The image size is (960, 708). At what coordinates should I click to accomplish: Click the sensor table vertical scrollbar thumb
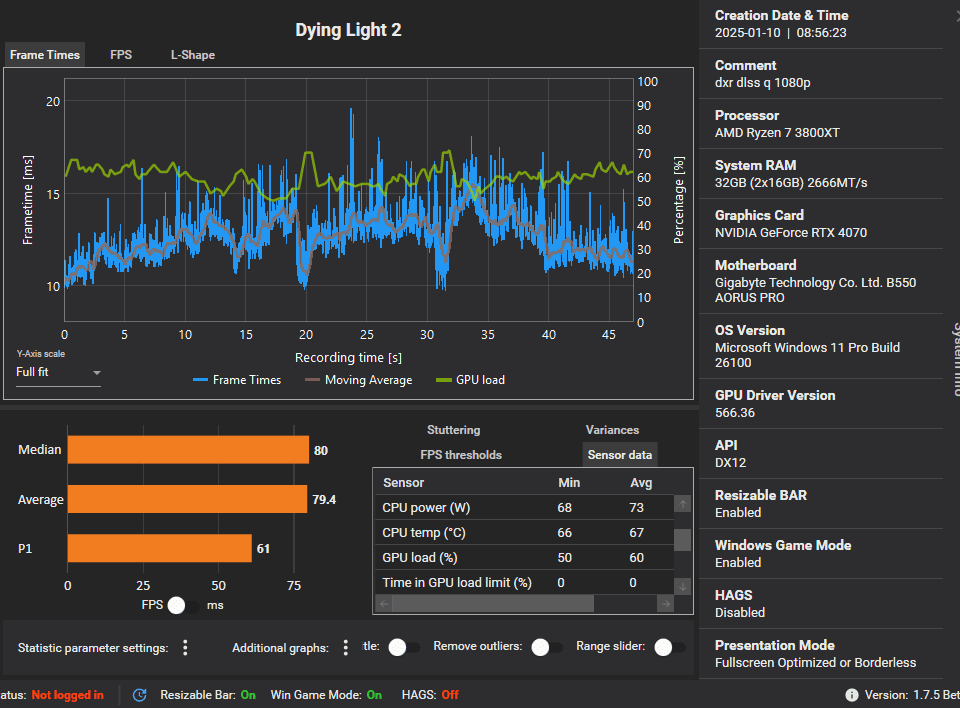[683, 540]
